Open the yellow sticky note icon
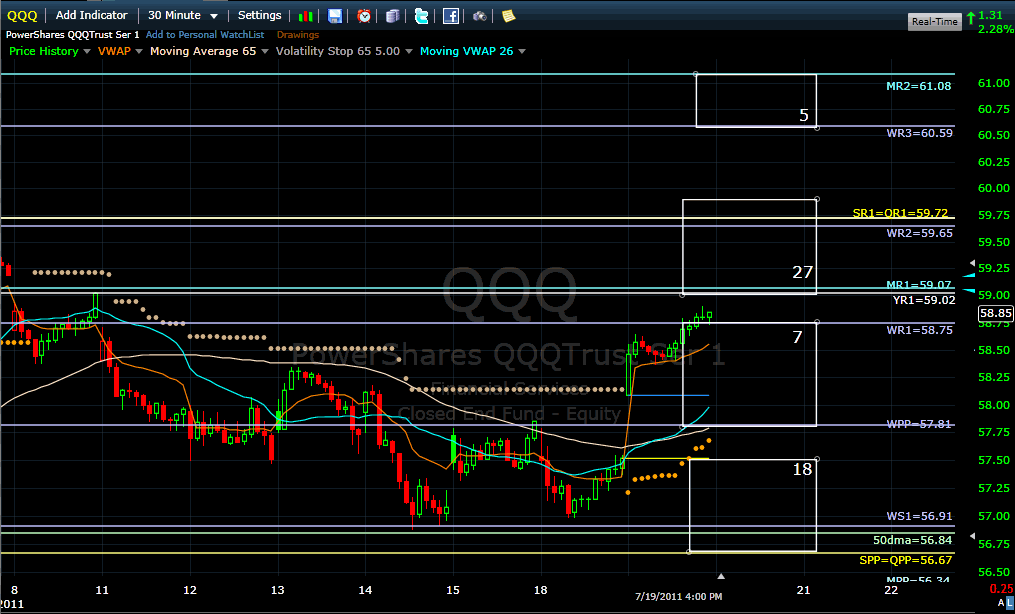The height and width of the screenshot is (614, 1015). pos(509,16)
